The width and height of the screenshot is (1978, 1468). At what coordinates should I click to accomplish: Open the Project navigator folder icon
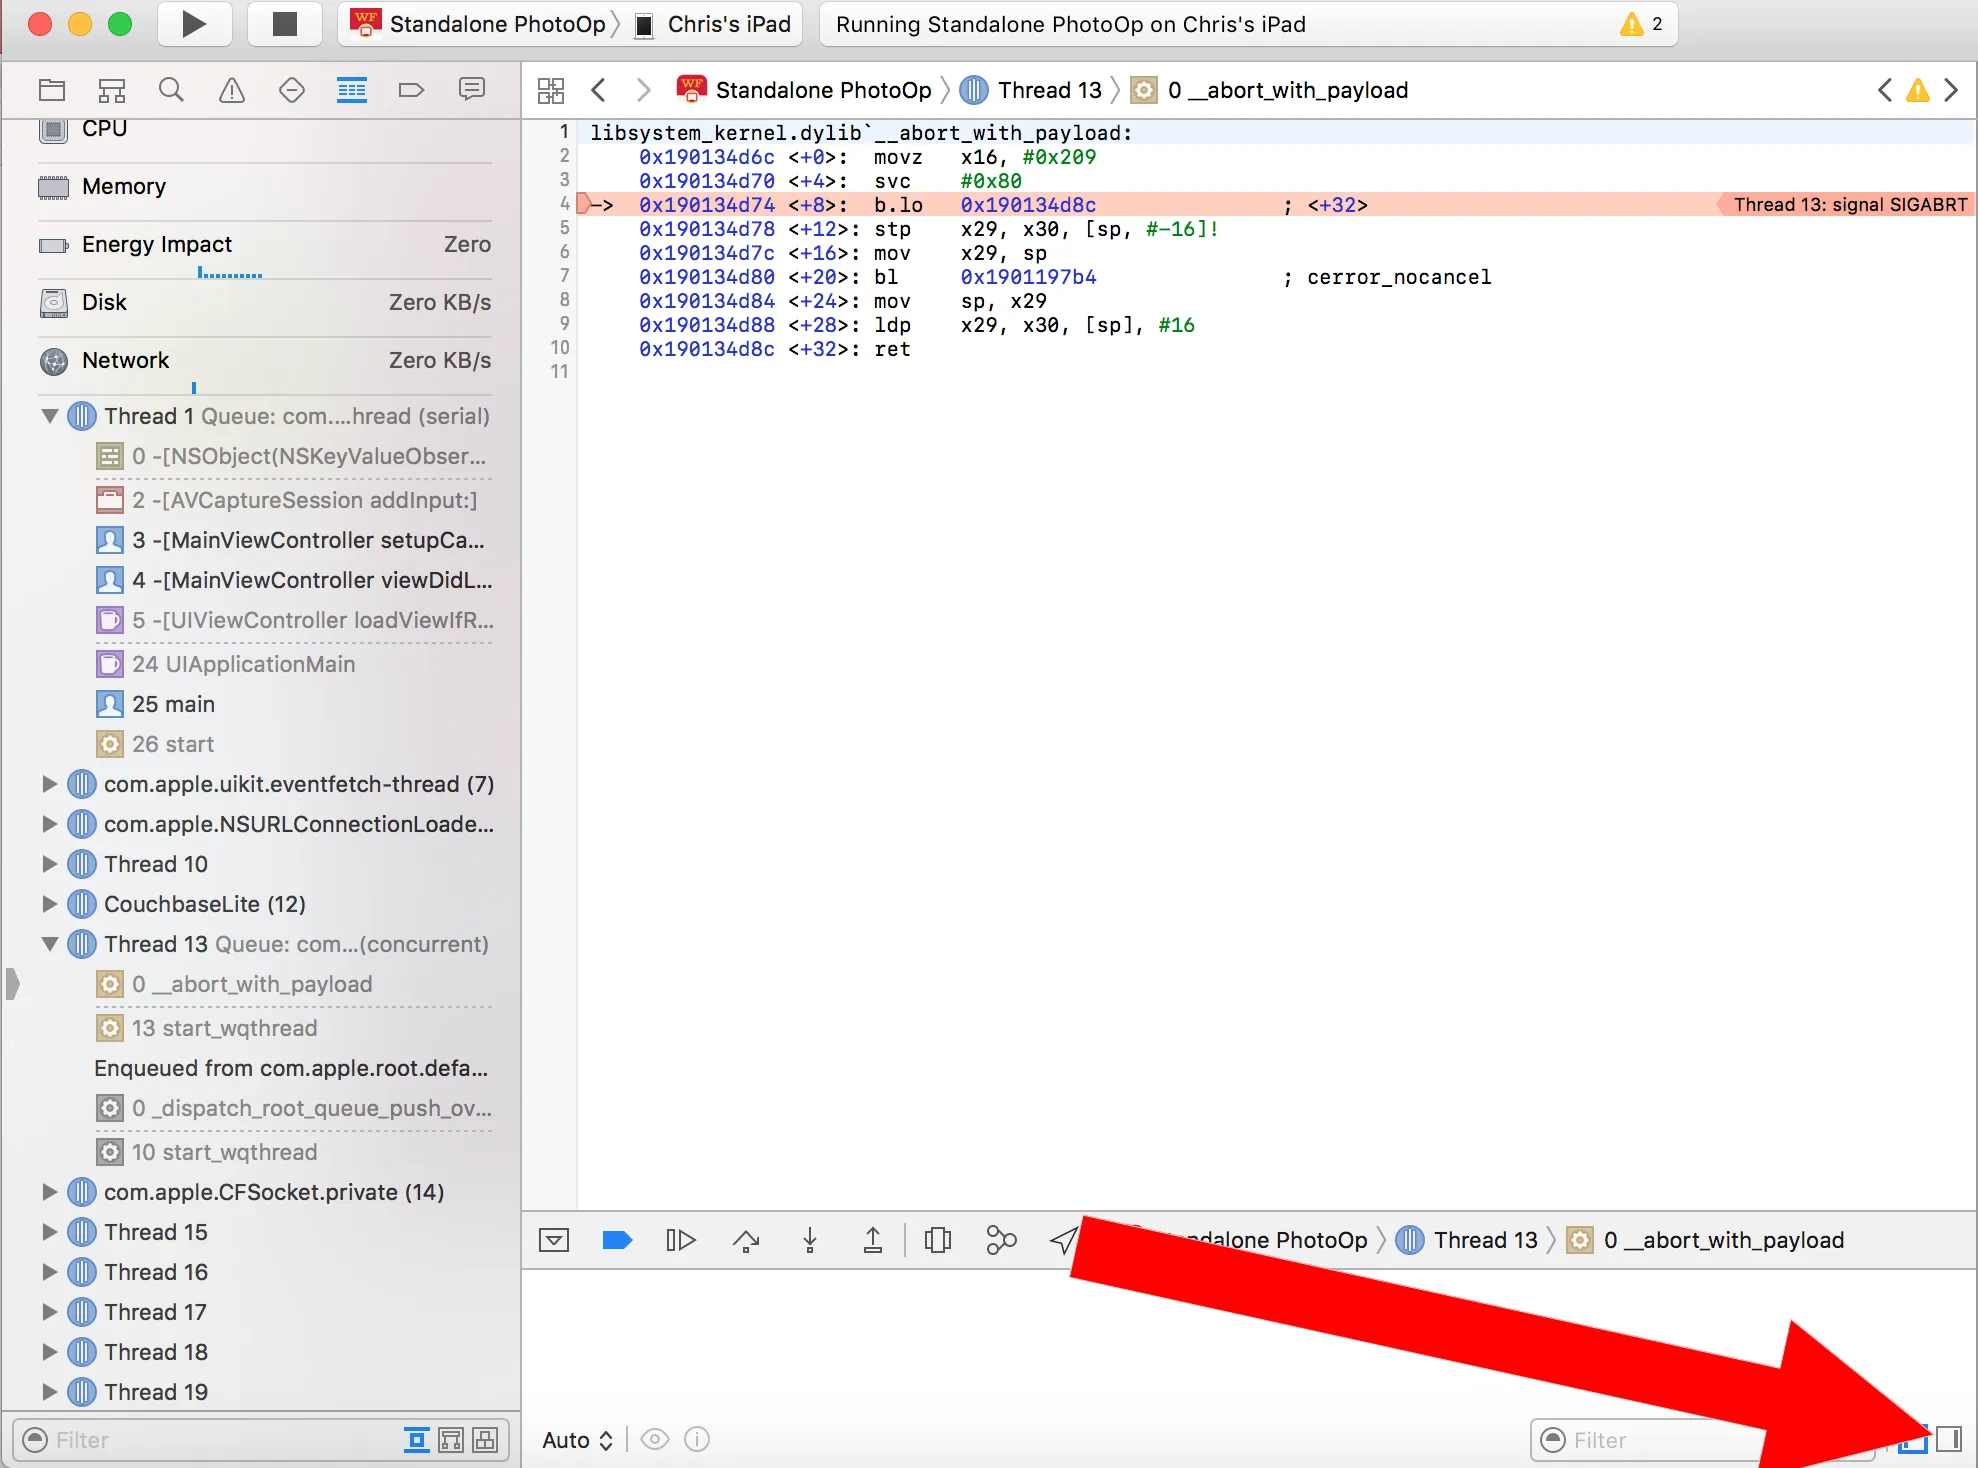pos(52,91)
